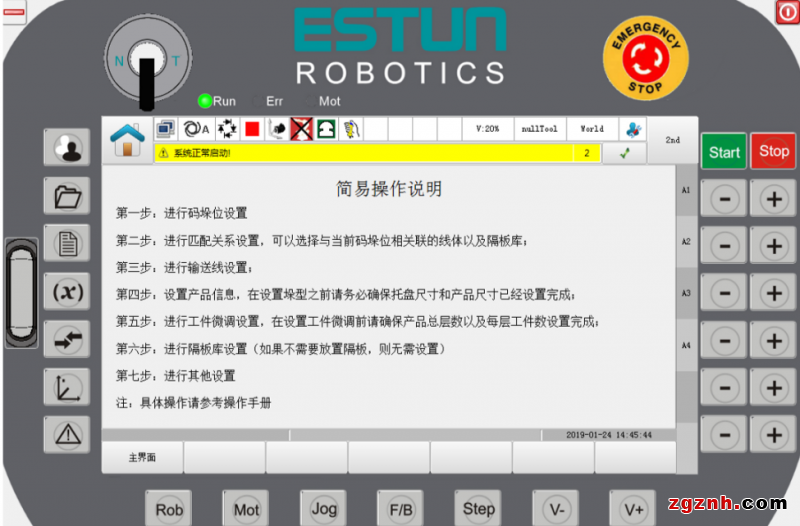
Task: Lower speed with the V- button
Action: (556, 509)
